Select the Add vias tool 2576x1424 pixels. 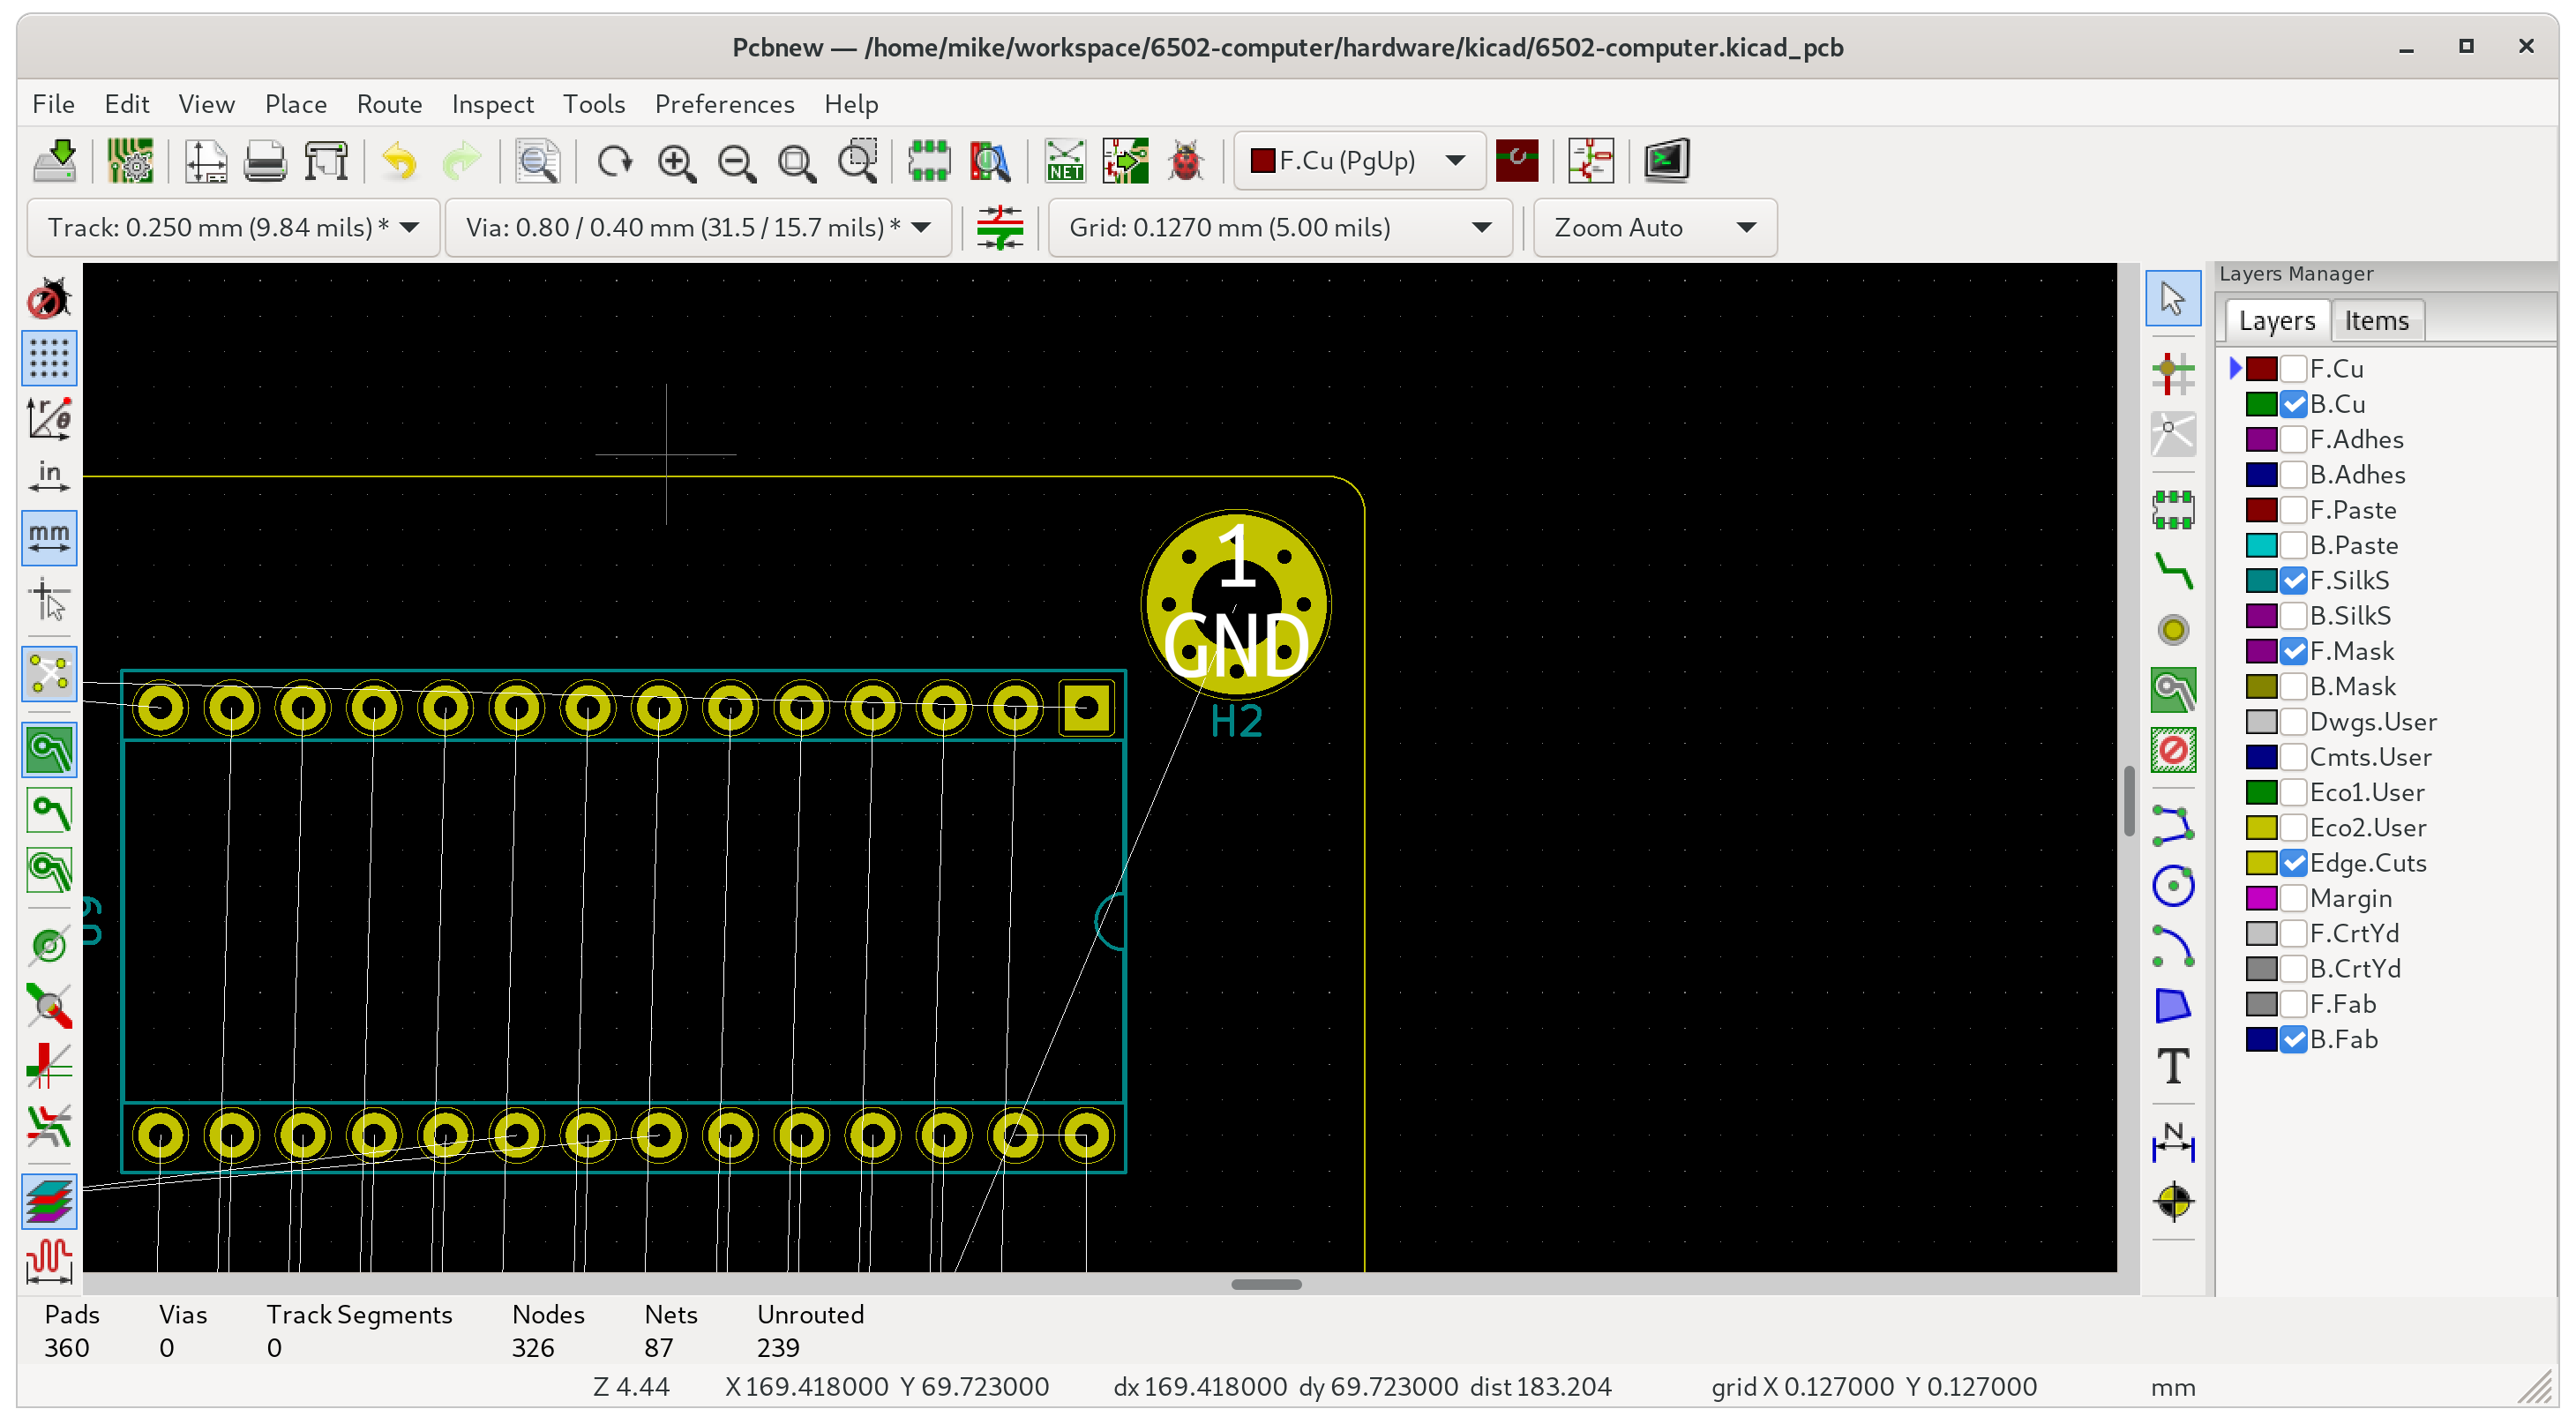pos(2172,630)
